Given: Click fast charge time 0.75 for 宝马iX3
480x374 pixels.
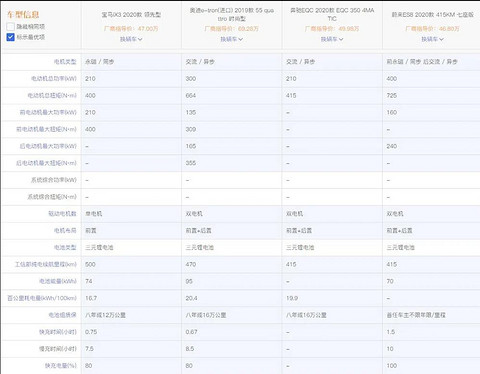Looking at the screenshot, I should click(x=91, y=332).
